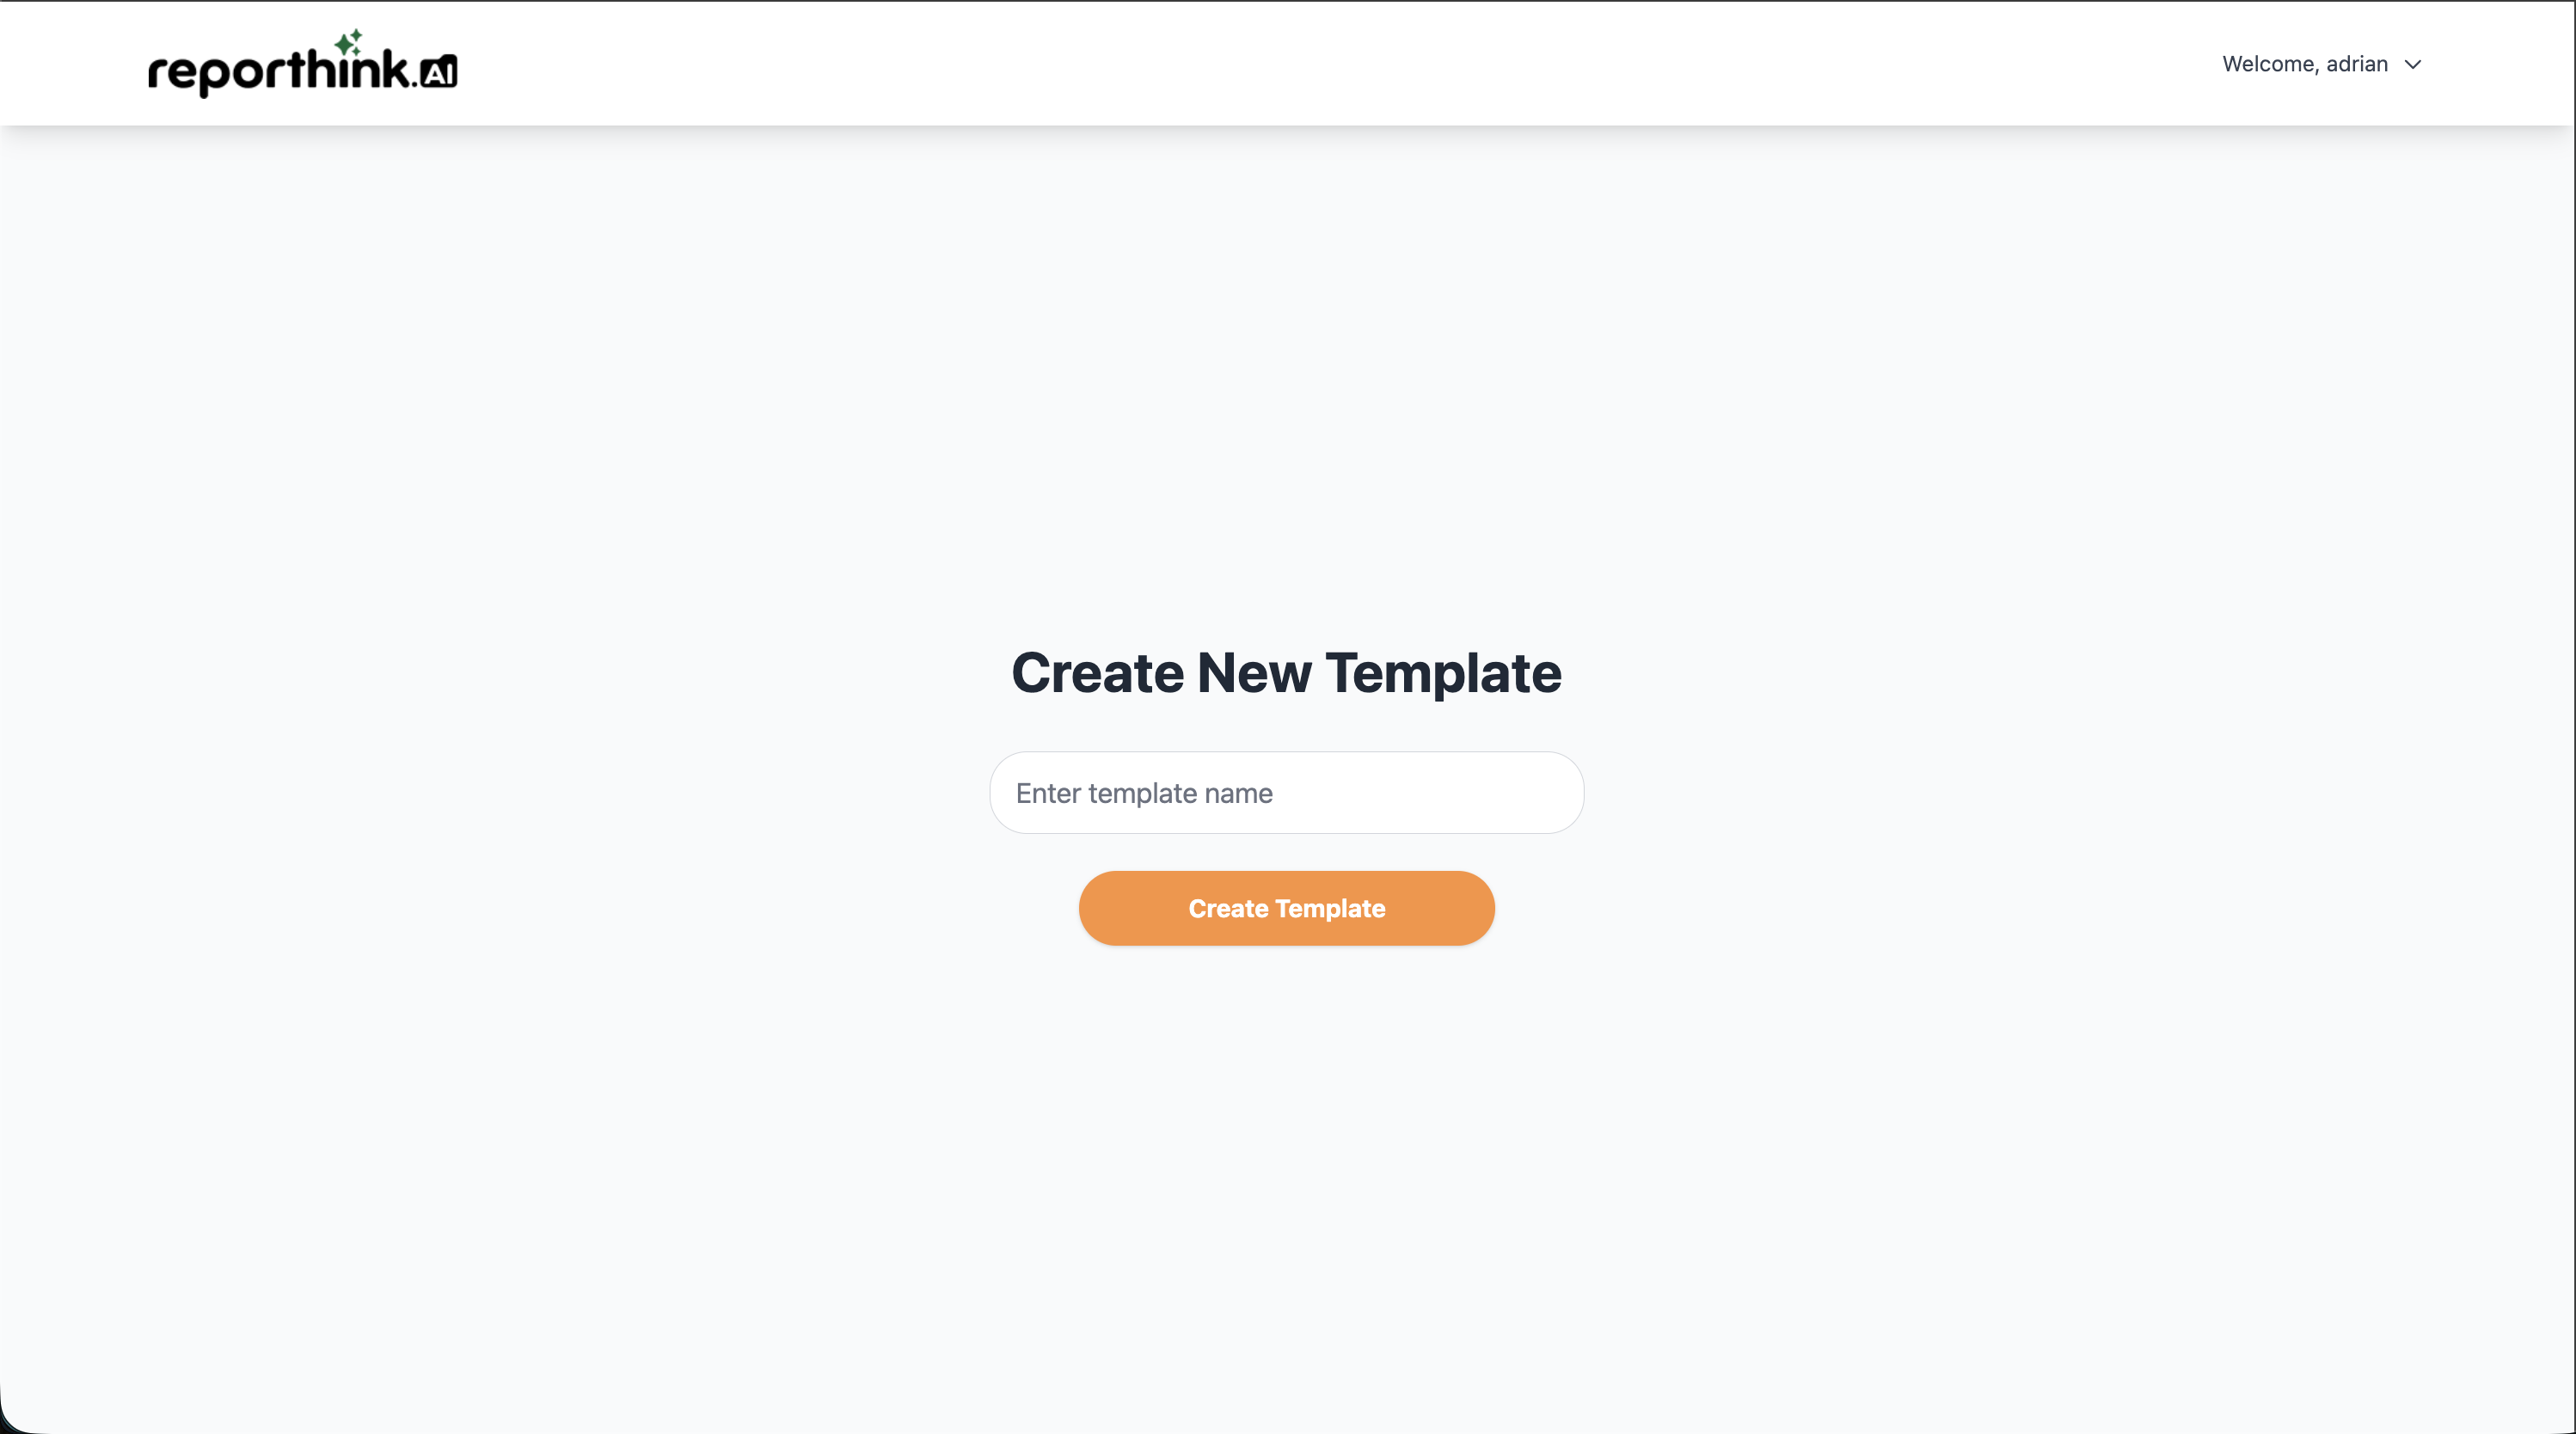Go home via the header logo
The width and height of the screenshot is (2576, 1434).
click(x=302, y=66)
